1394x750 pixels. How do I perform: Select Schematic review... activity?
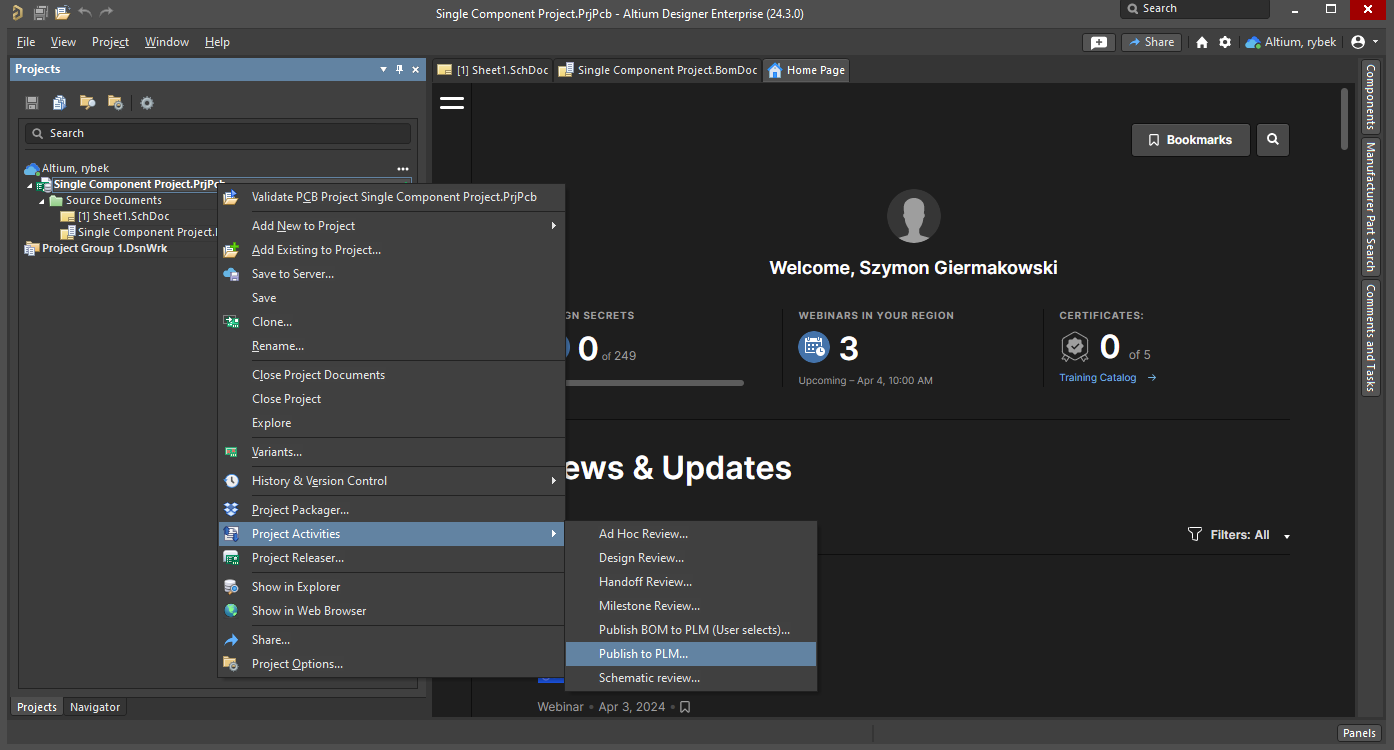click(691, 678)
